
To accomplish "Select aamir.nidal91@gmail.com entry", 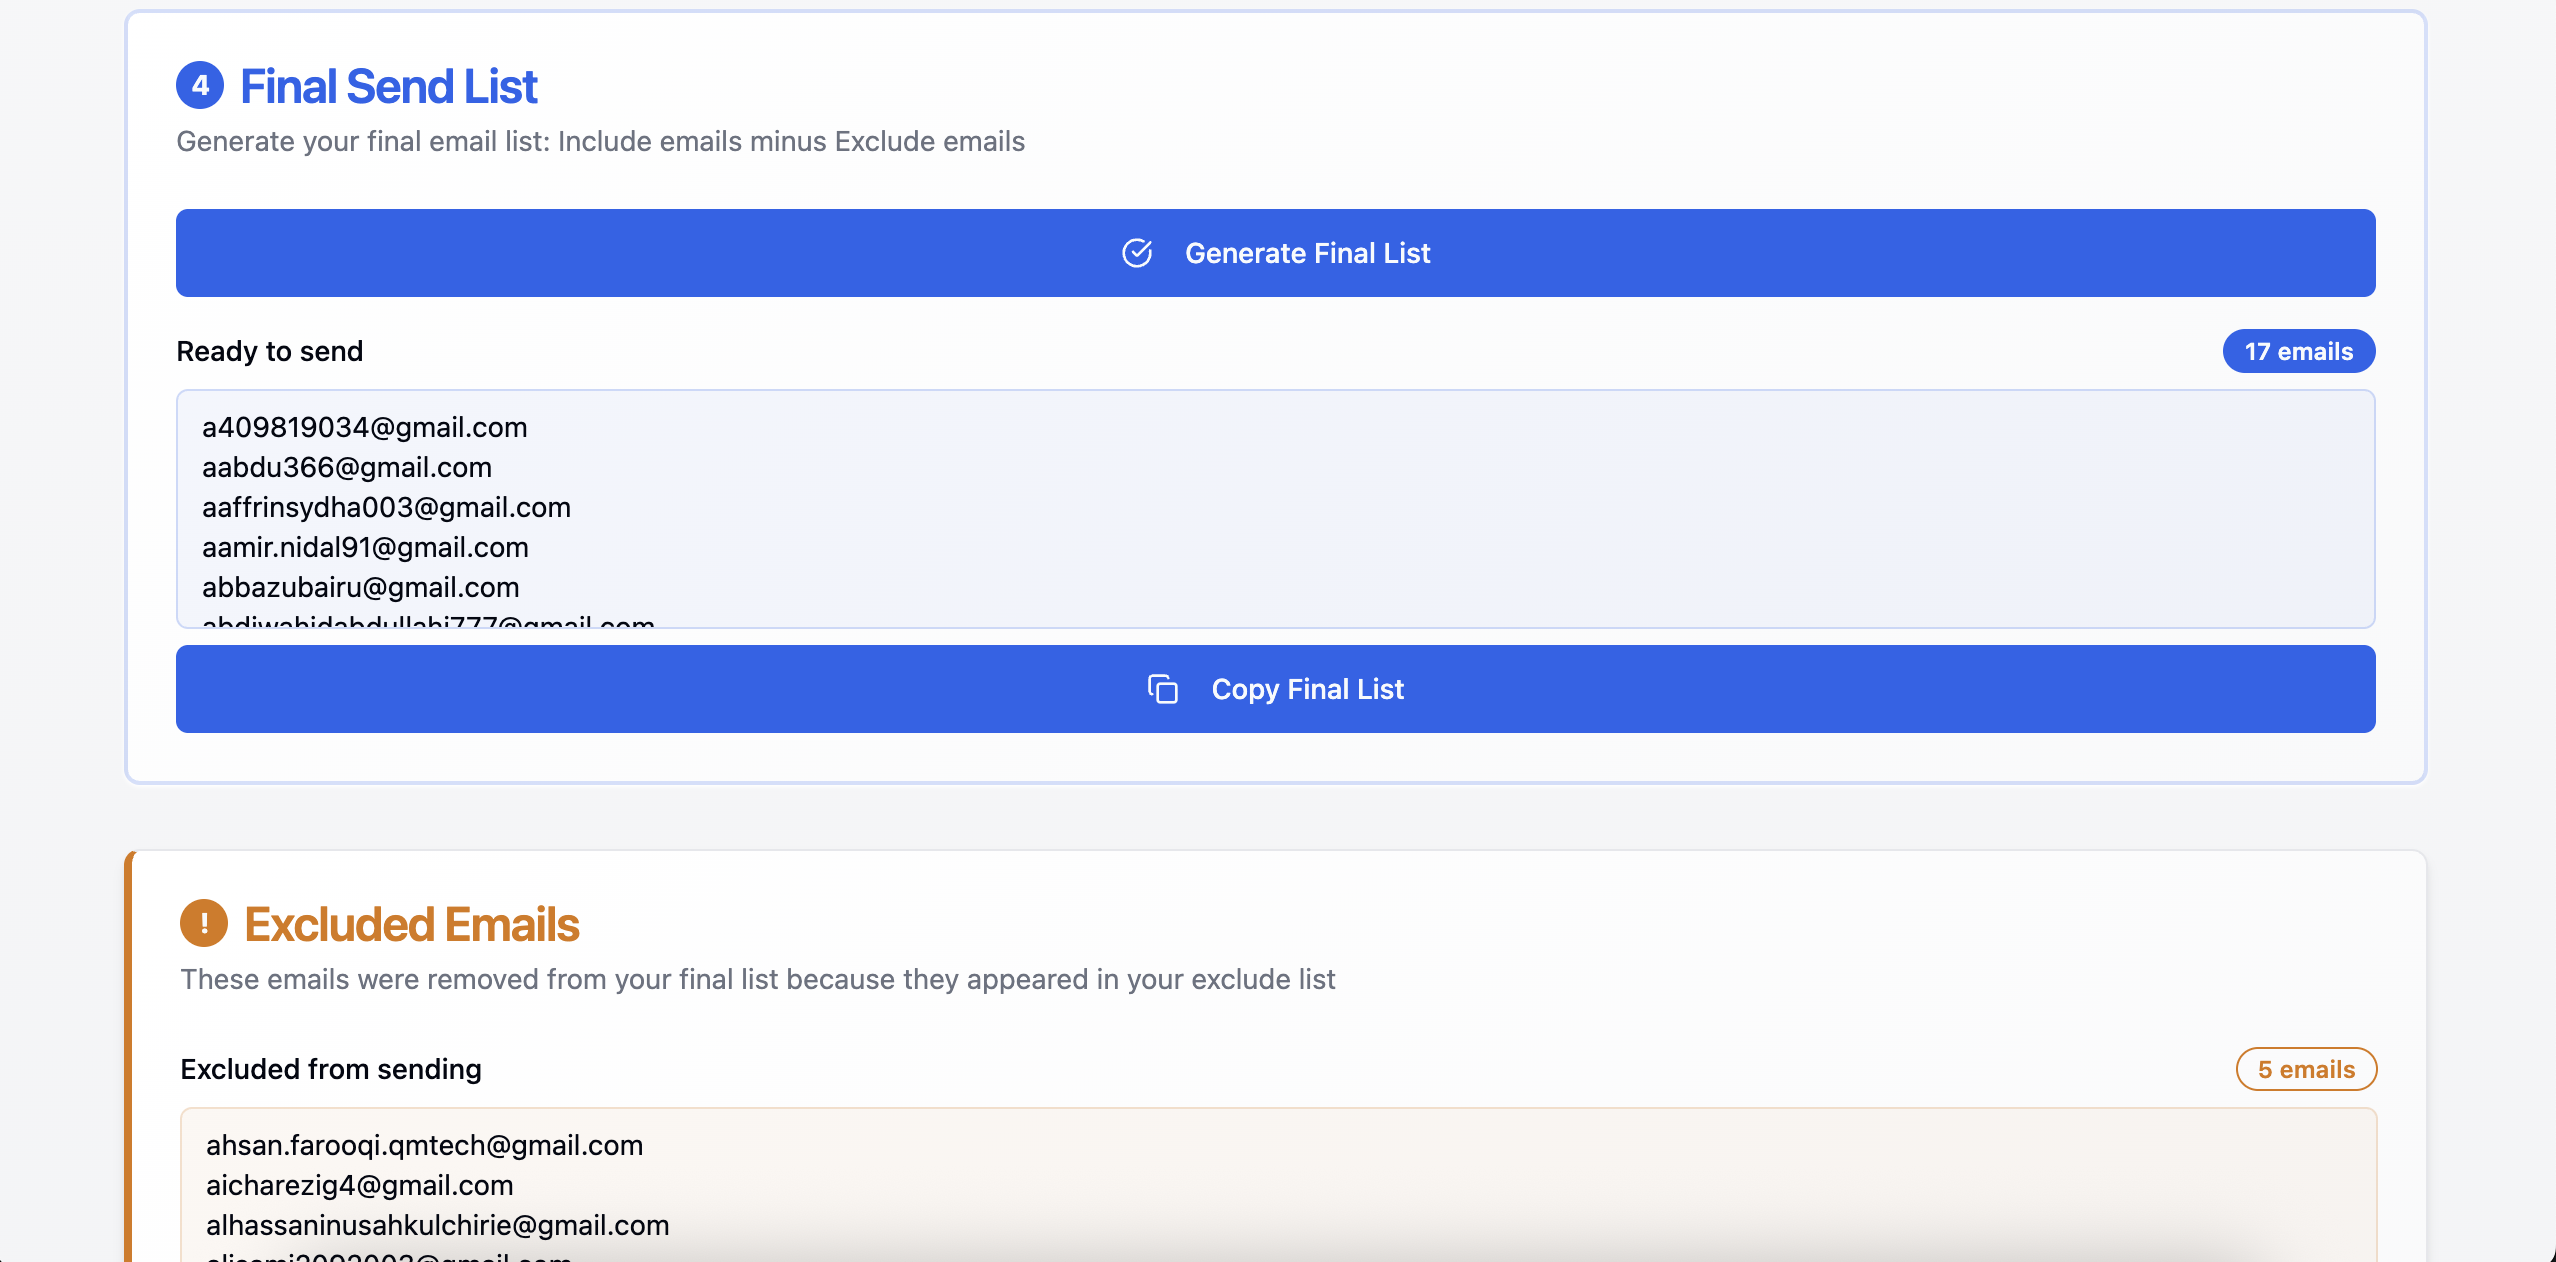I will coord(365,547).
